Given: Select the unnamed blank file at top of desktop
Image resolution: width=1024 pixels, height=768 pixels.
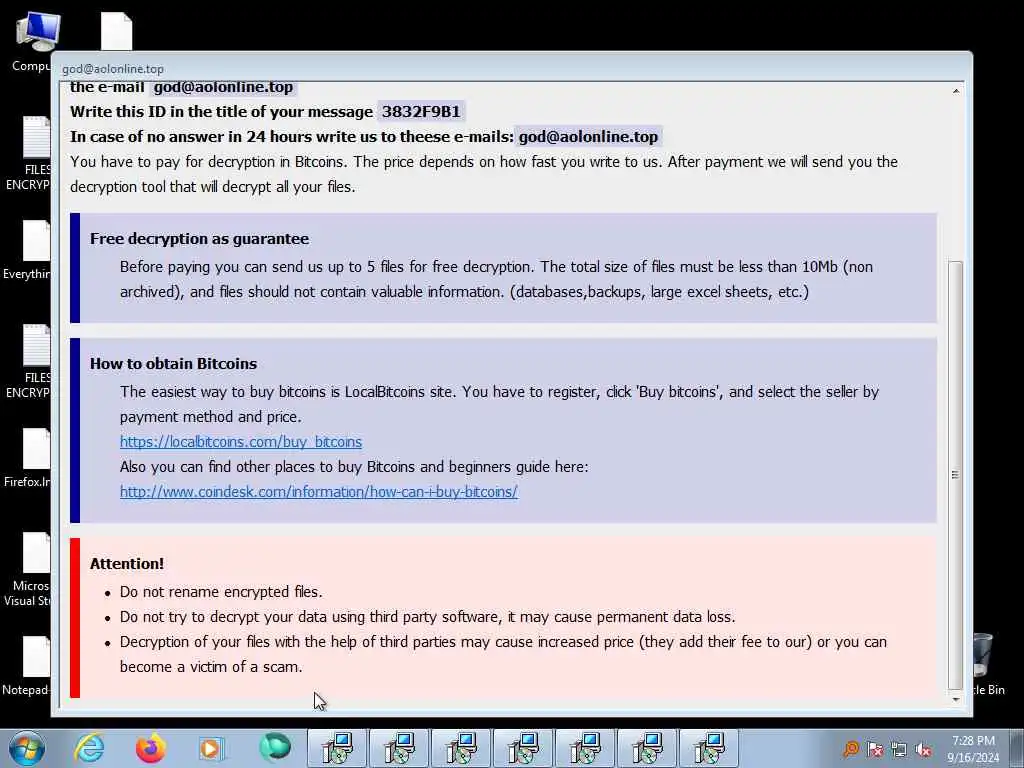Looking at the screenshot, I should (x=117, y=31).
